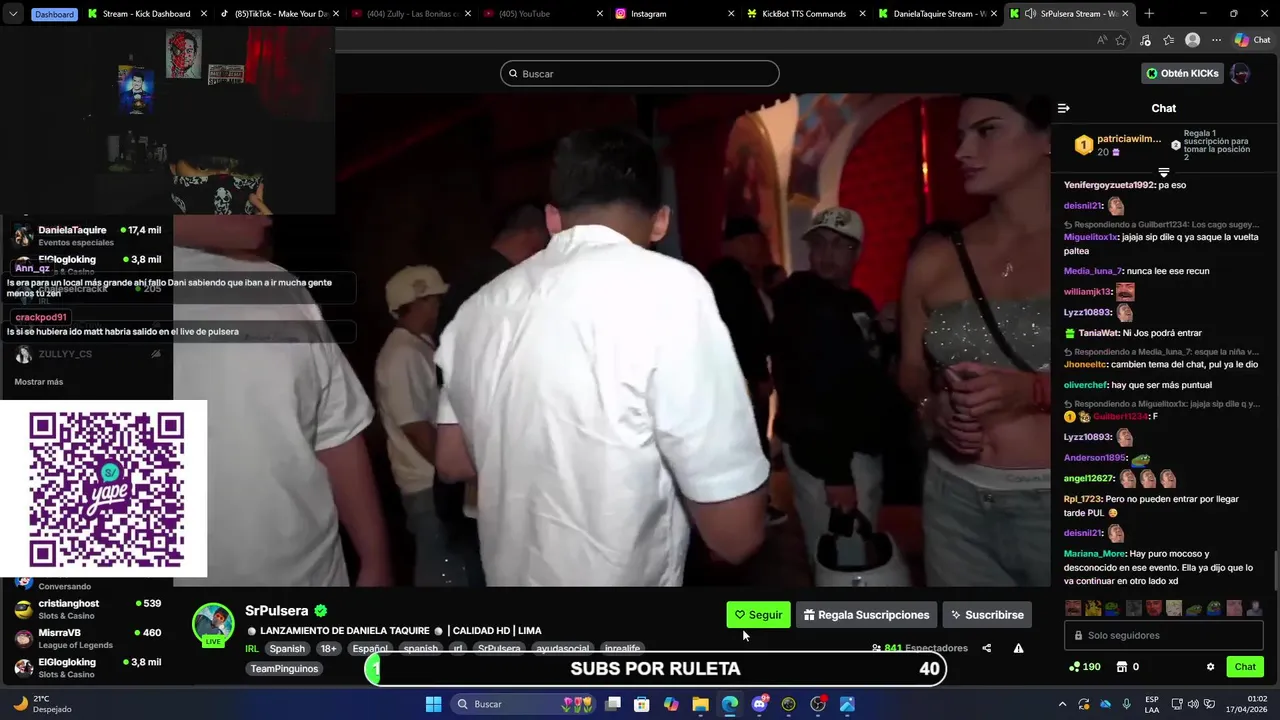The width and height of the screenshot is (1280, 720).
Task: Open the chat shop icon
Action: (1122, 667)
